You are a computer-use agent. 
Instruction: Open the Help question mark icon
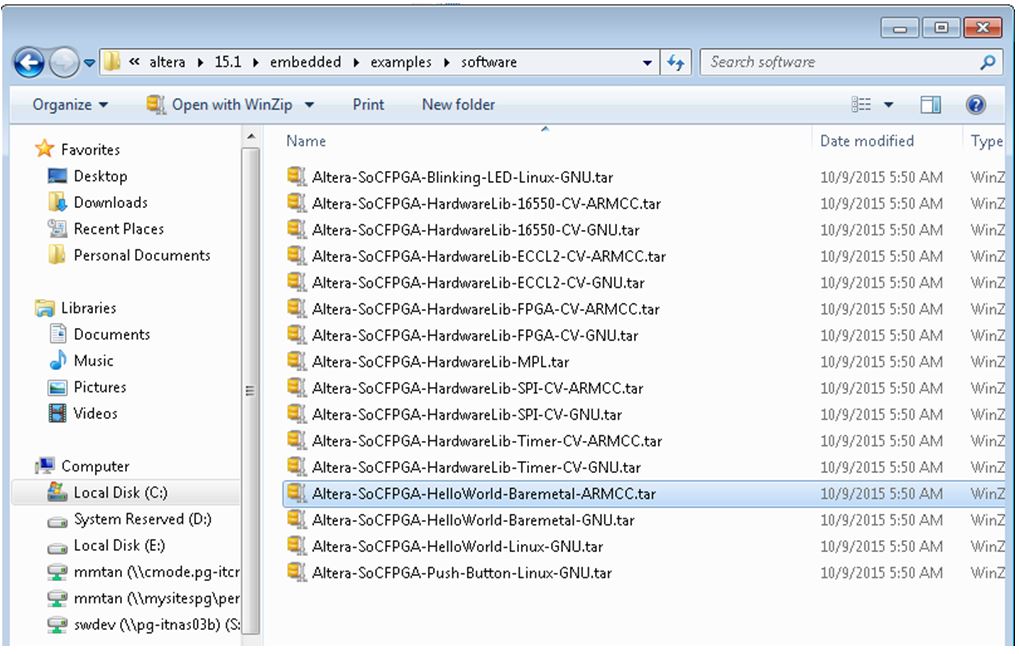point(975,105)
